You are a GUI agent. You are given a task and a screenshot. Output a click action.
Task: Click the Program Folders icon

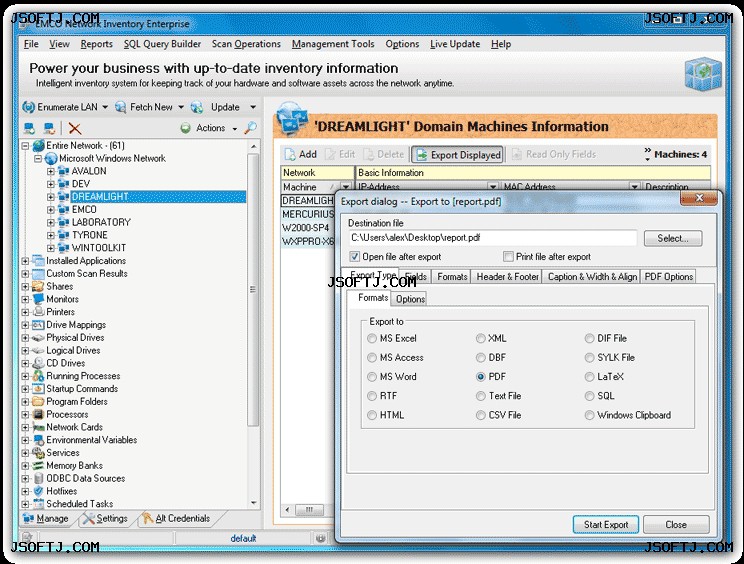click(38, 402)
